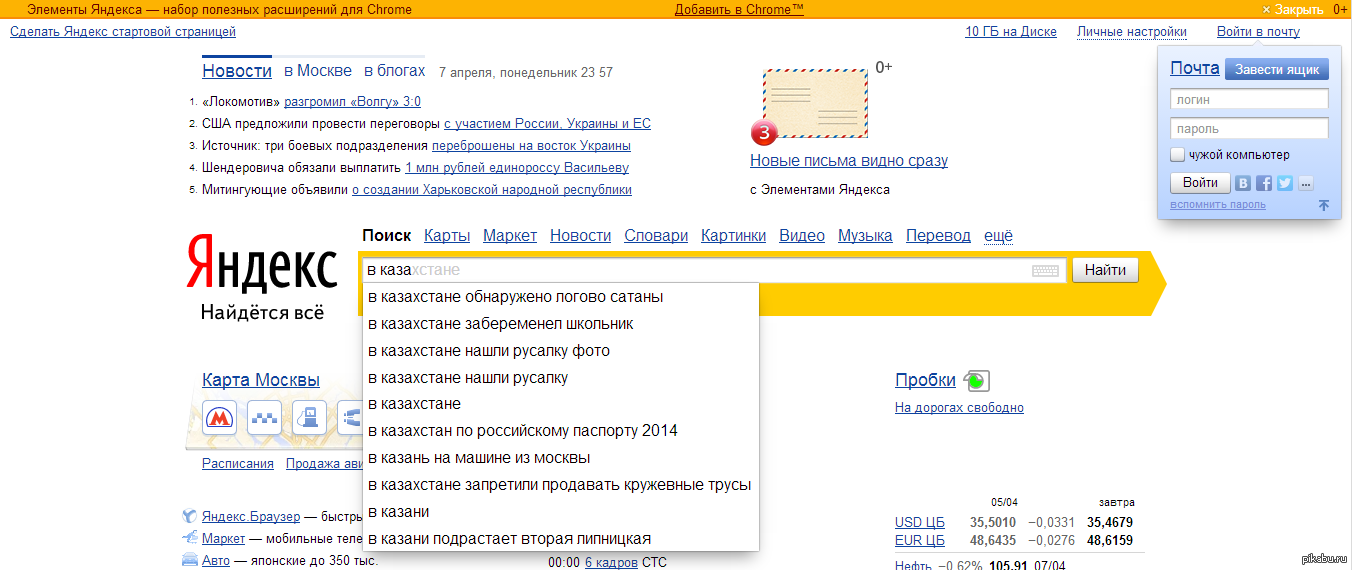Select suggestion 'в казахстане нашли русалку фото'

(489, 351)
